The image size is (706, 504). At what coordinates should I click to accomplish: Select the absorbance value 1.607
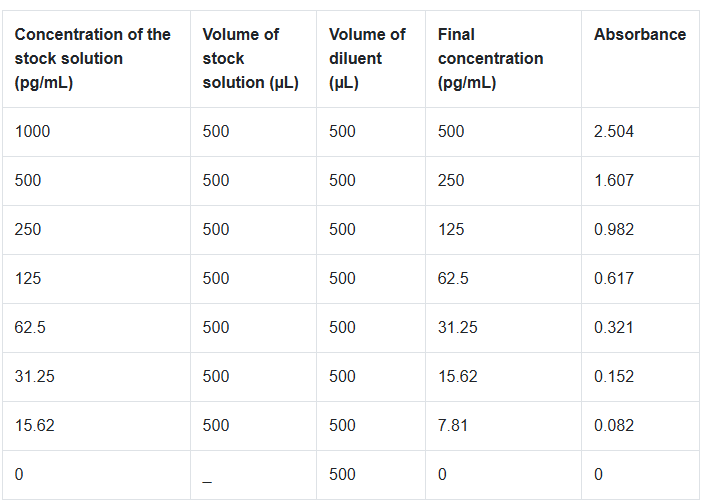[614, 181]
